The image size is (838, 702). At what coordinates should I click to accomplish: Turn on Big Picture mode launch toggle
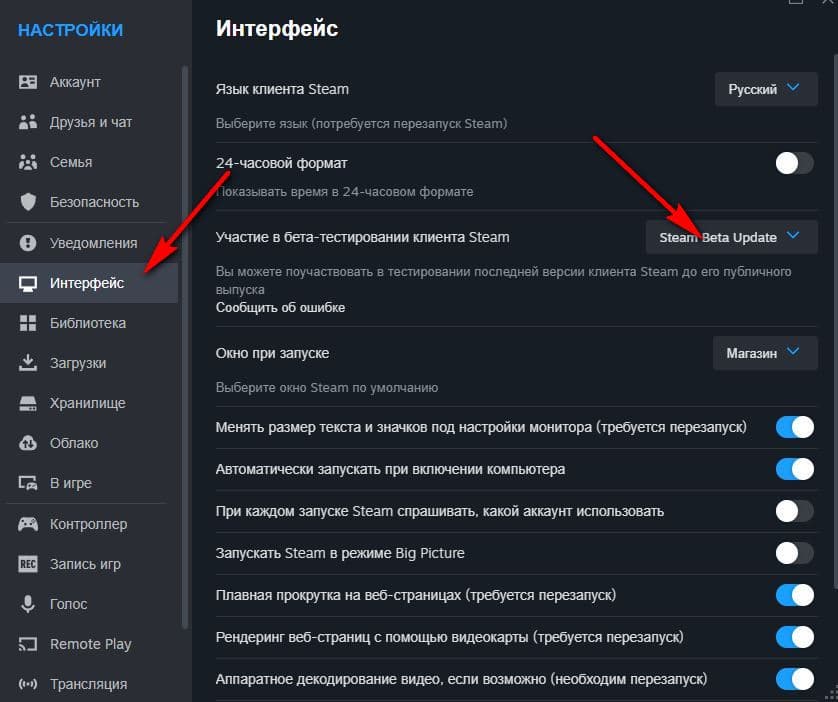tap(795, 553)
